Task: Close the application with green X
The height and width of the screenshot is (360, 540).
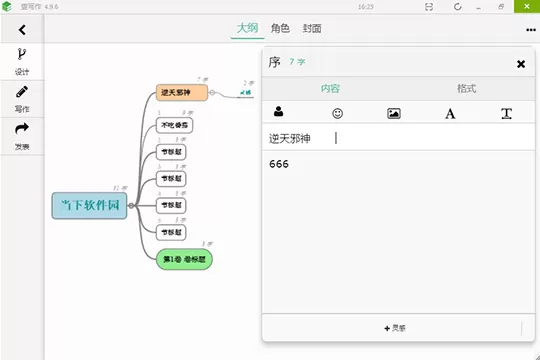Action: point(527,6)
